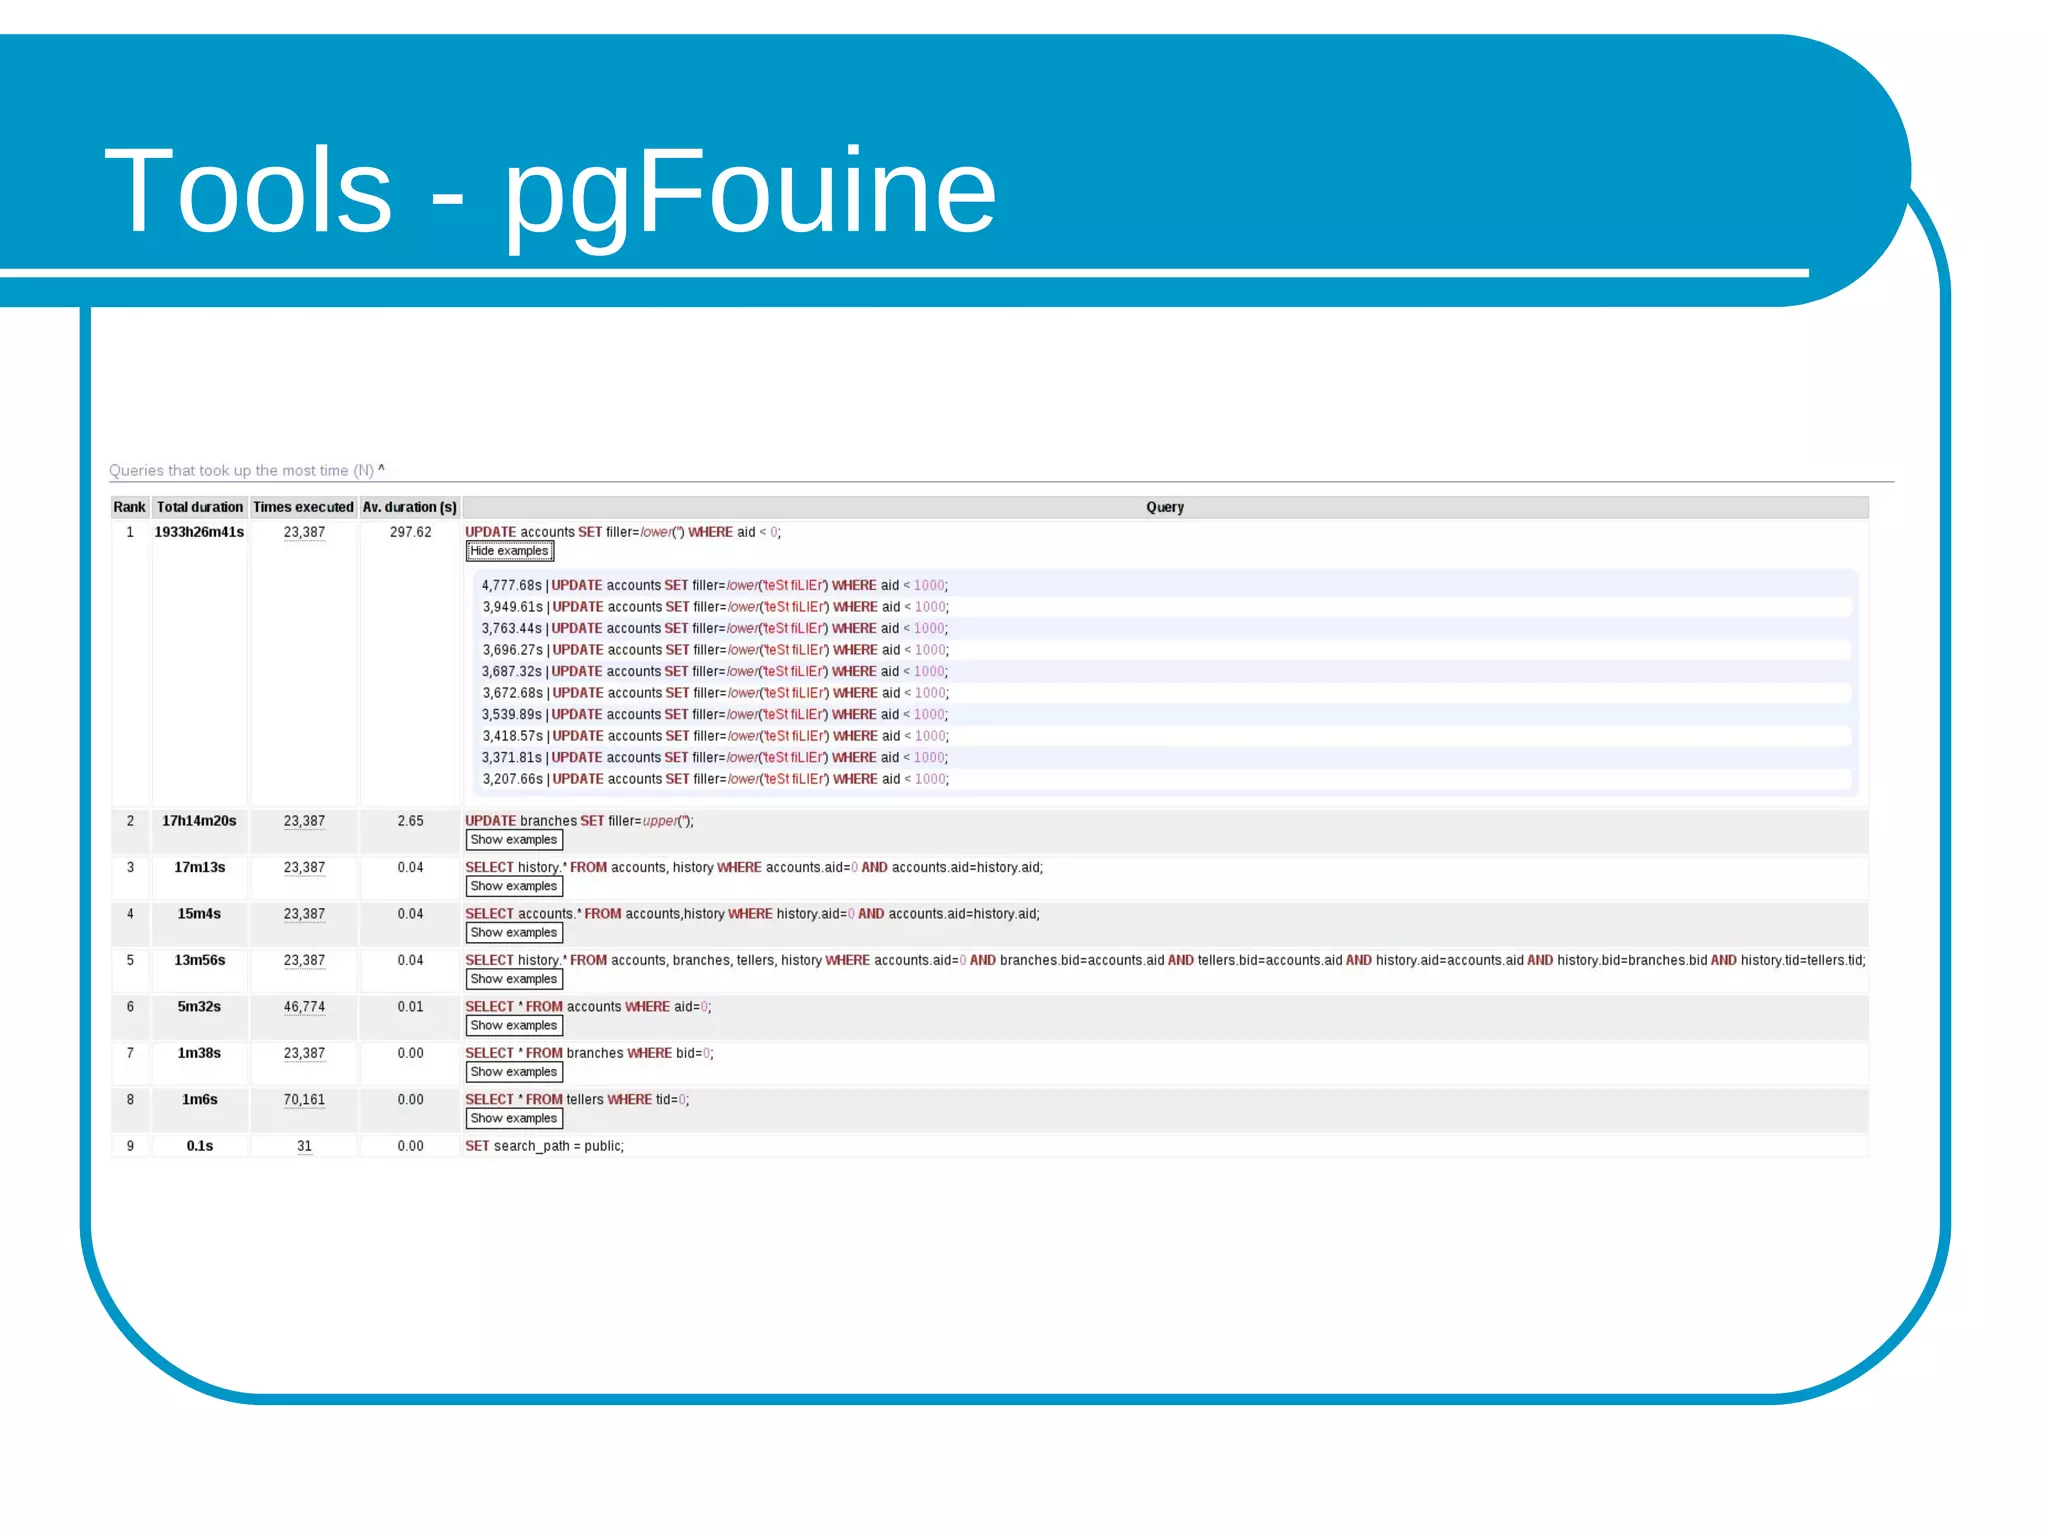2048x1536 pixels.
Task: Select the example with 3,418.57s duration
Action: click(x=715, y=736)
